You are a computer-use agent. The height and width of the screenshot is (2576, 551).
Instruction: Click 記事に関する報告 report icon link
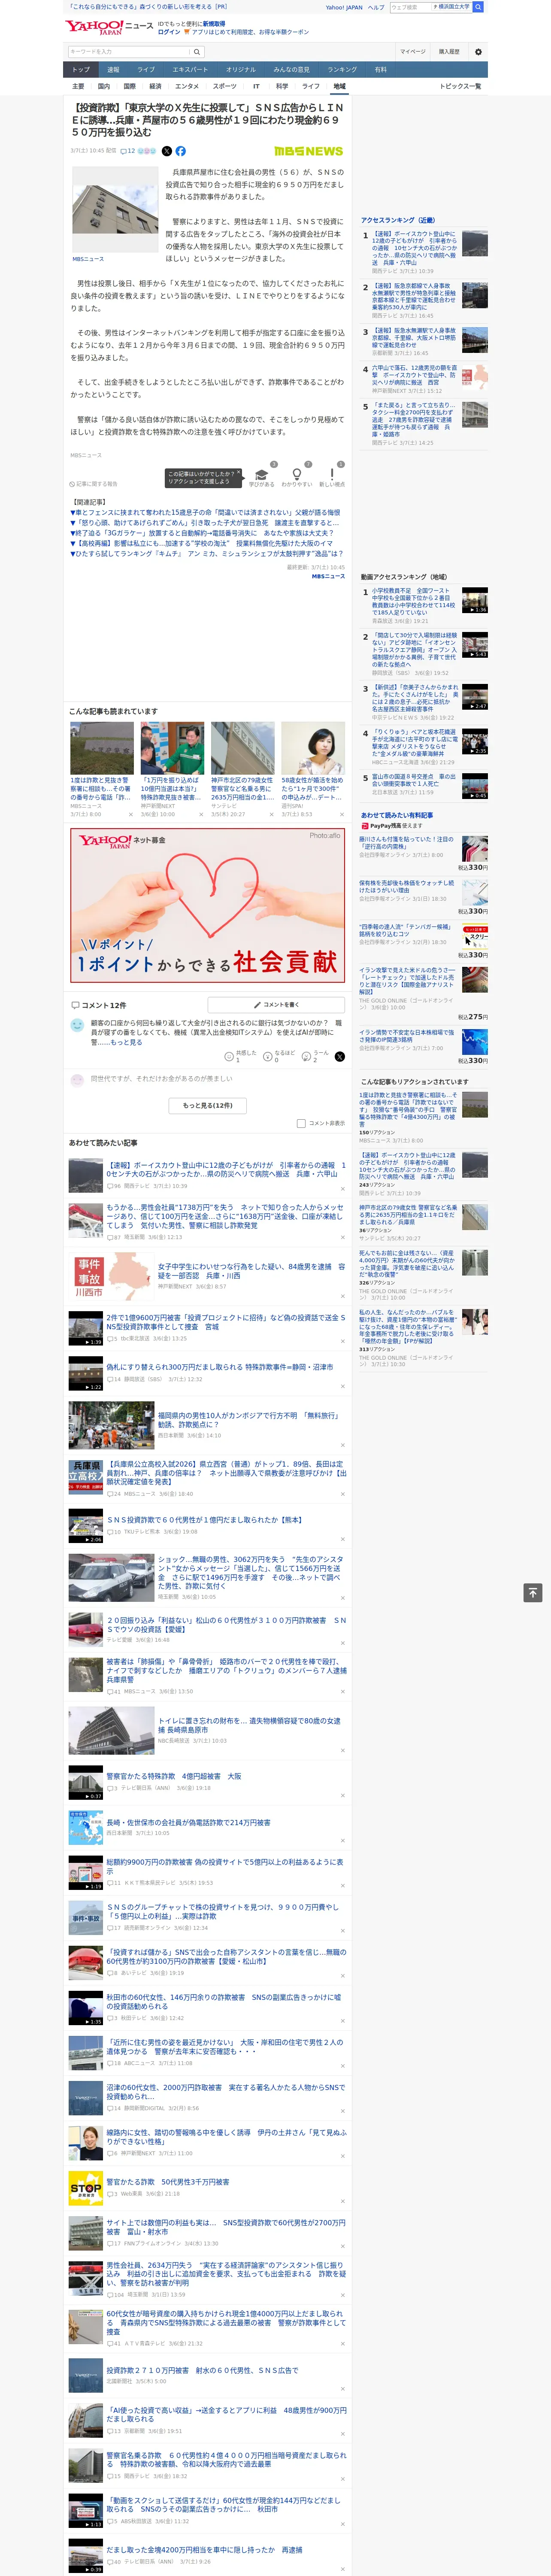point(93,484)
